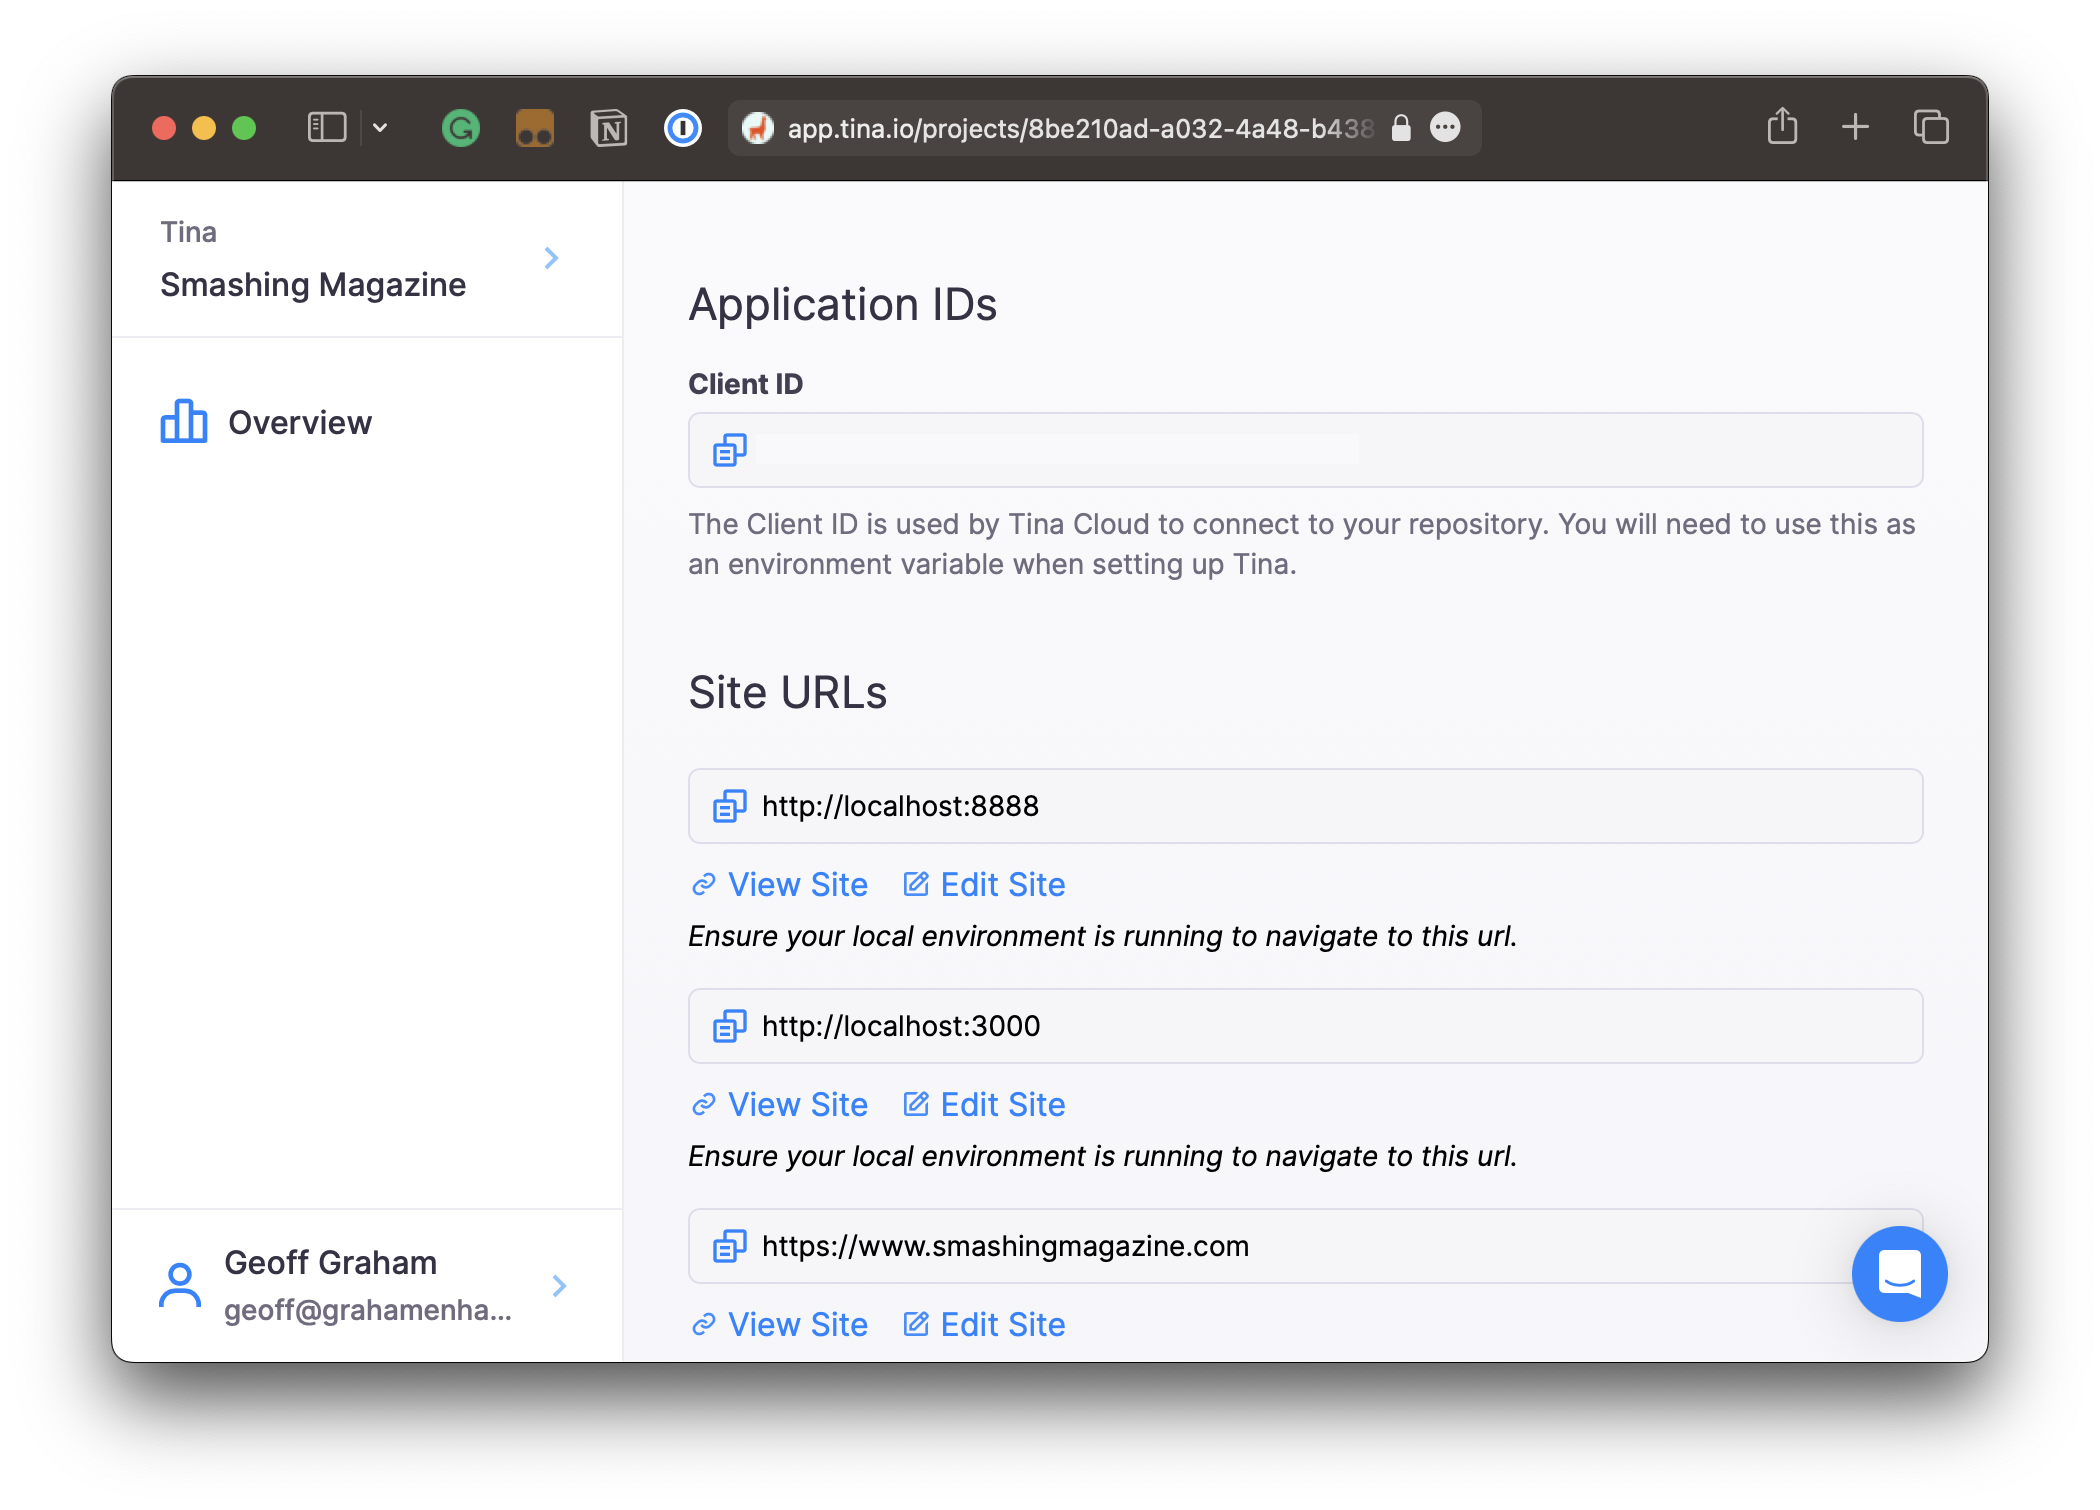Expand the Smashing Magazine project chevron

click(552, 258)
